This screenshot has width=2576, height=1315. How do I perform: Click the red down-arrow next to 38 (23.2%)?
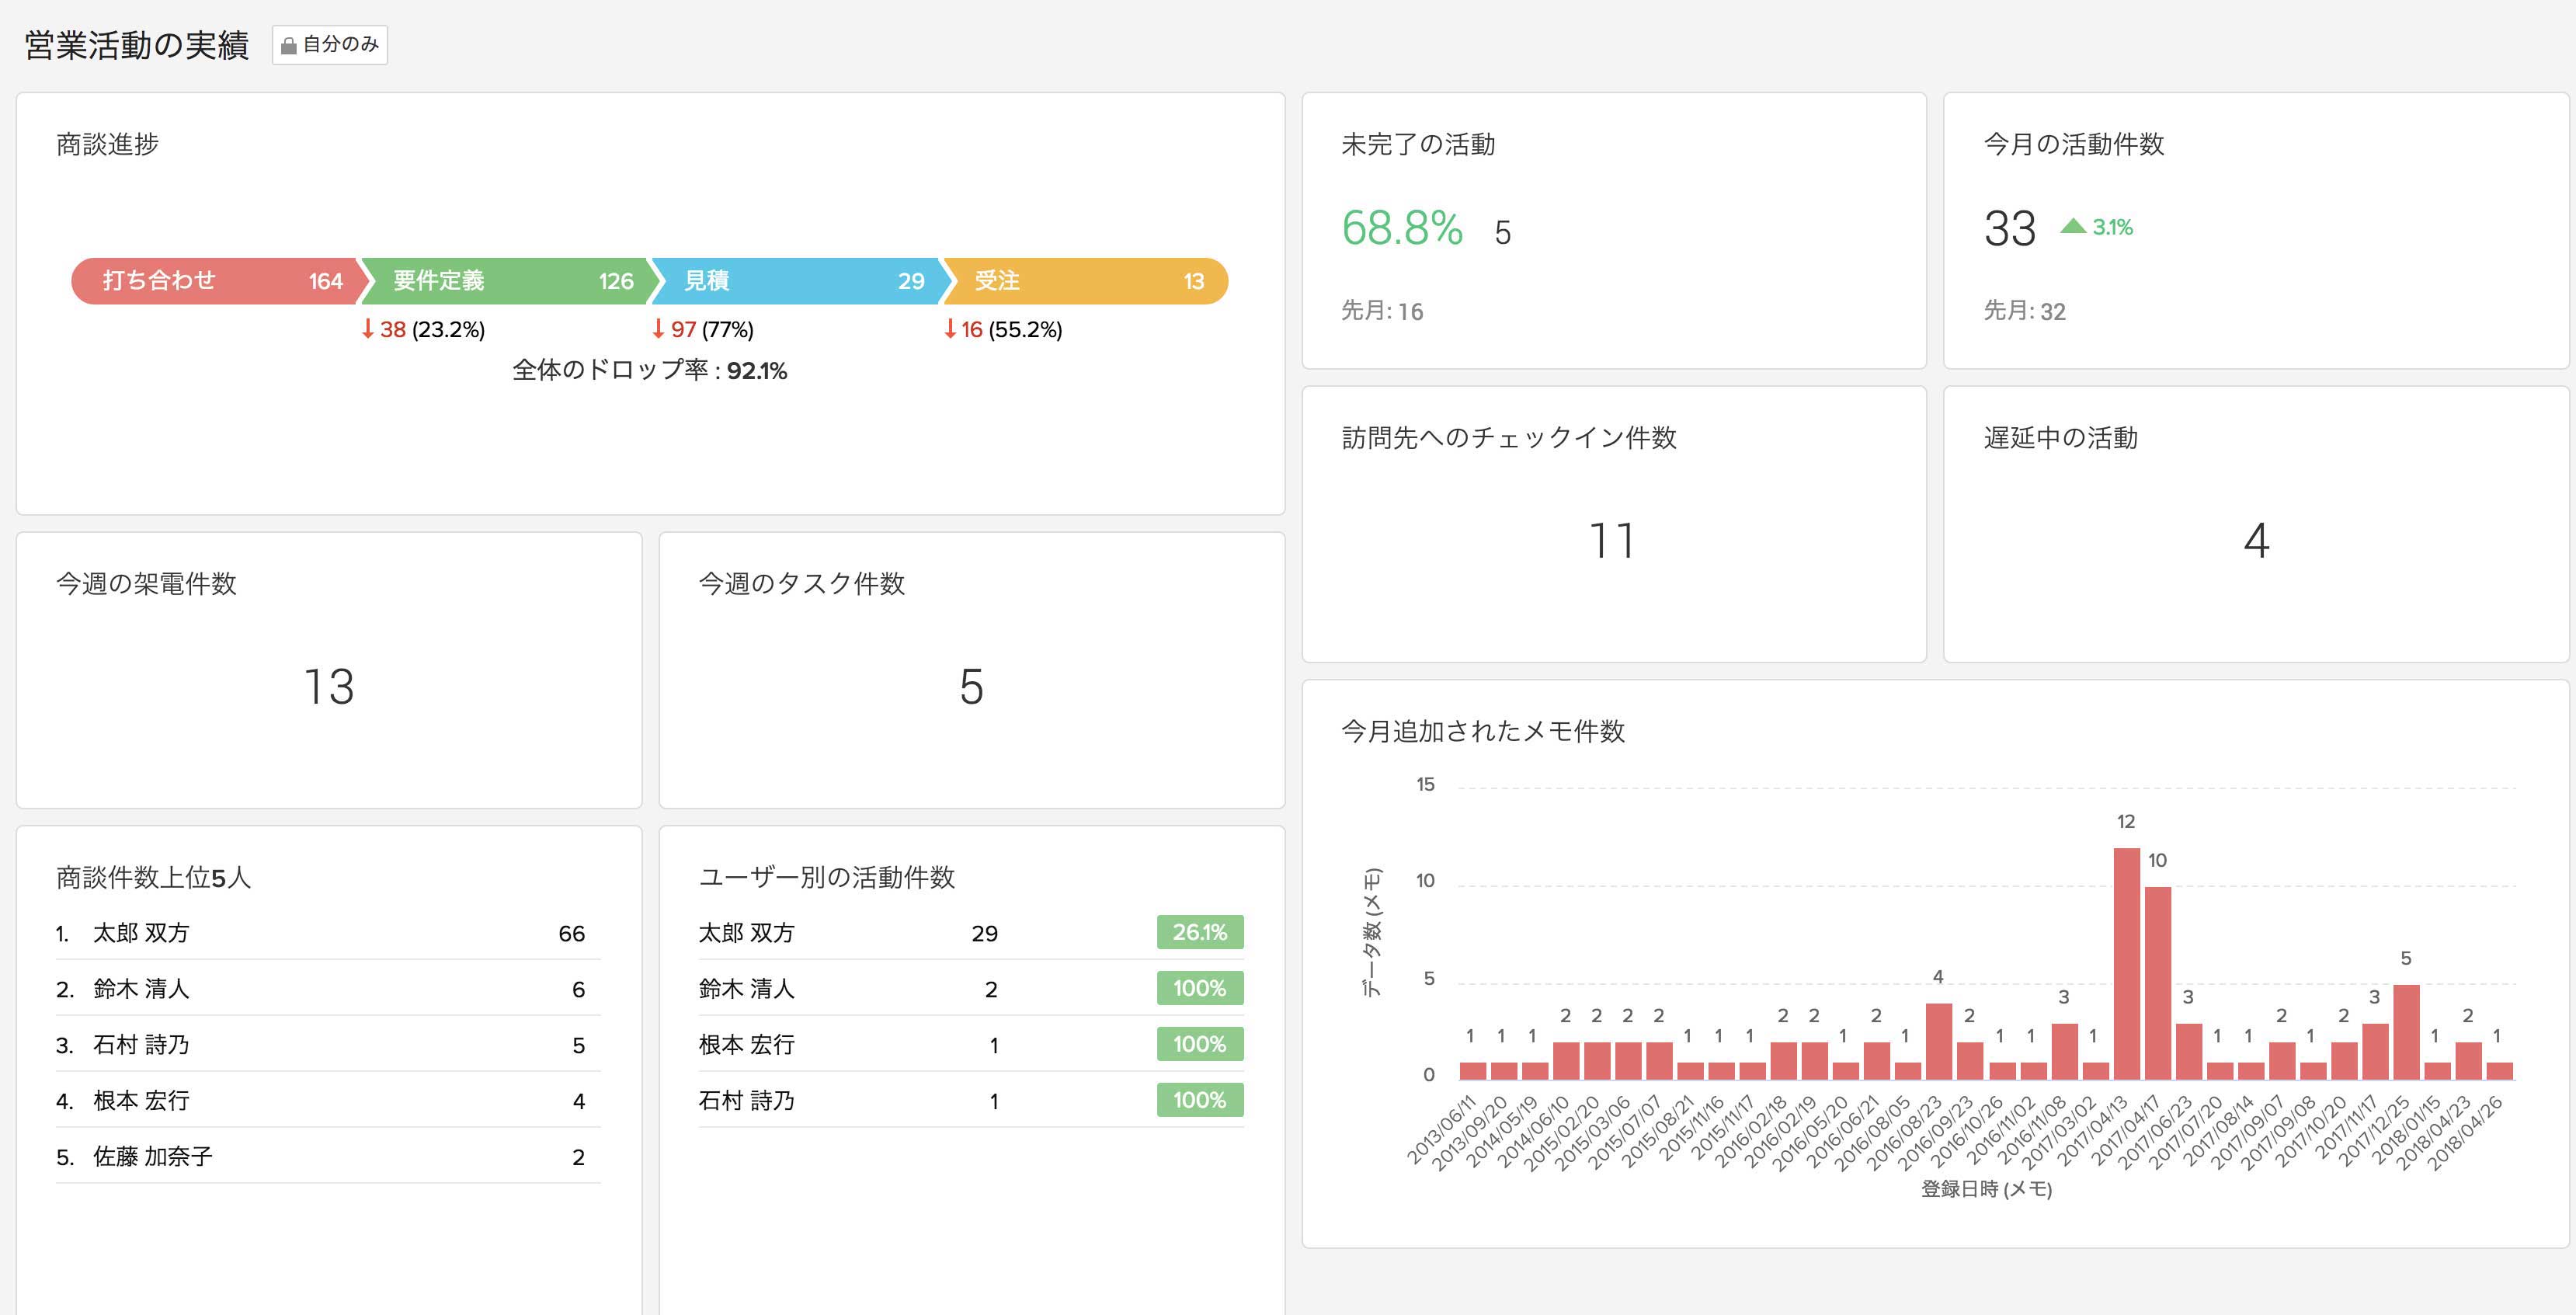pyautogui.click(x=368, y=329)
